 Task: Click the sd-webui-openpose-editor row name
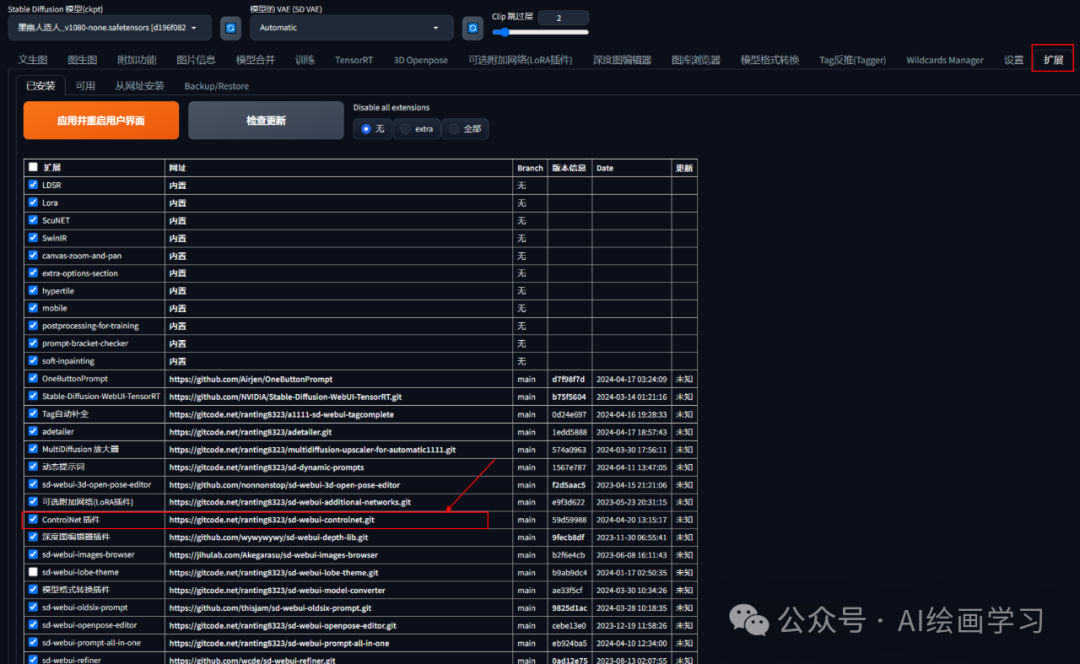tap(90, 625)
